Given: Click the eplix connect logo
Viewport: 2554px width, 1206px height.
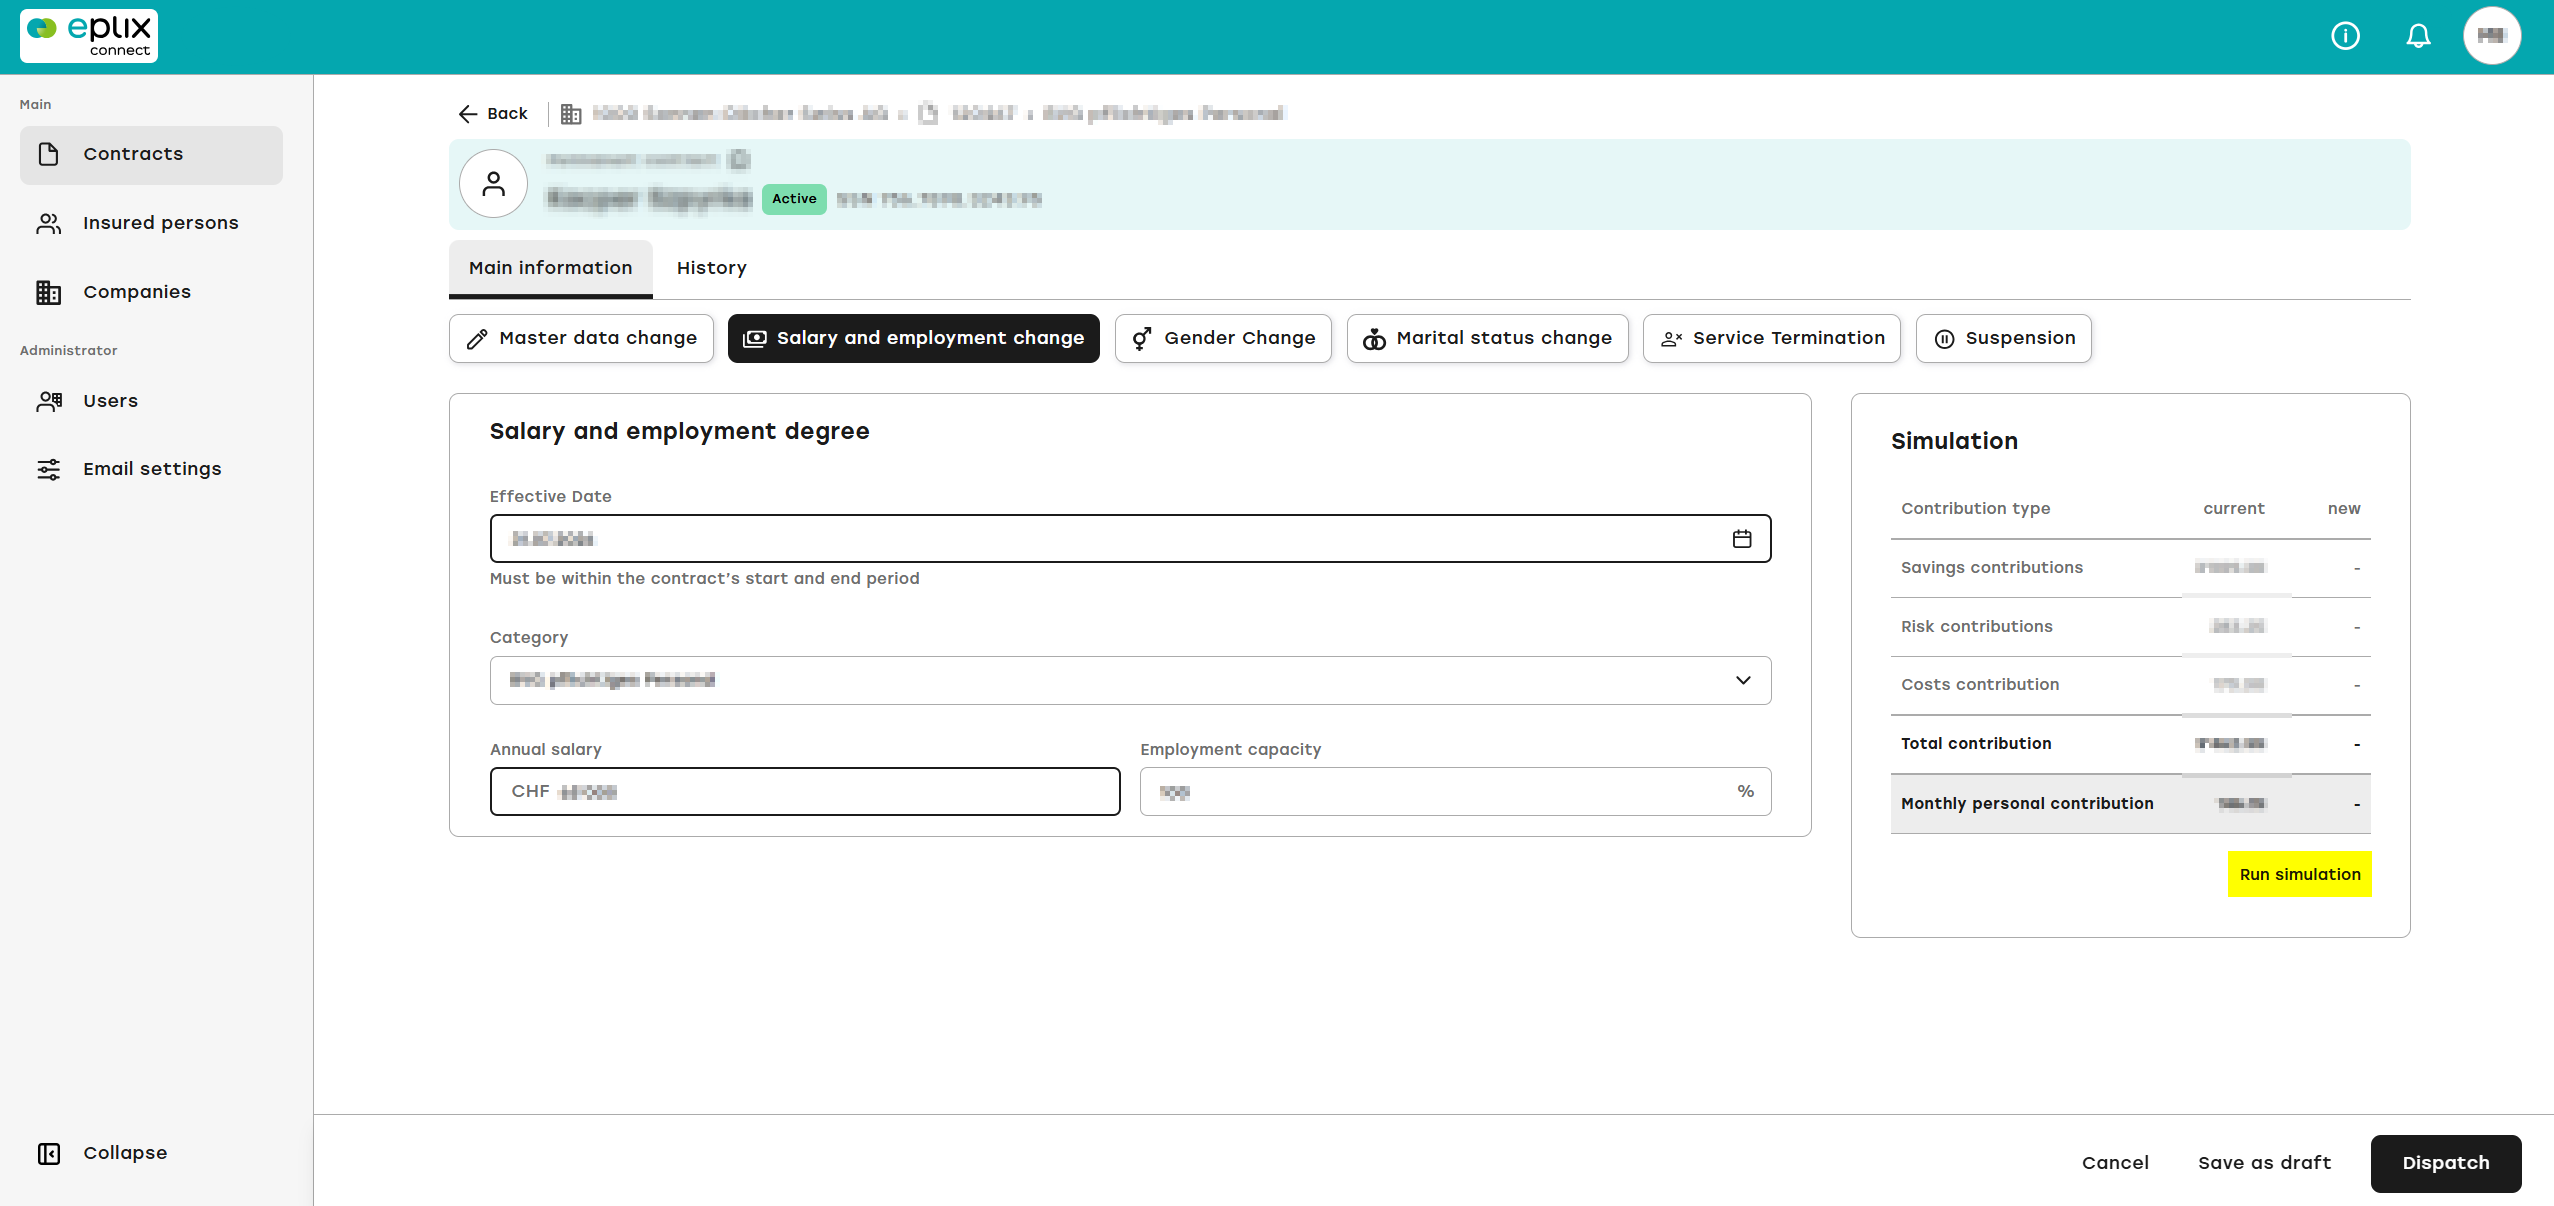Looking at the screenshot, I should click(89, 36).
